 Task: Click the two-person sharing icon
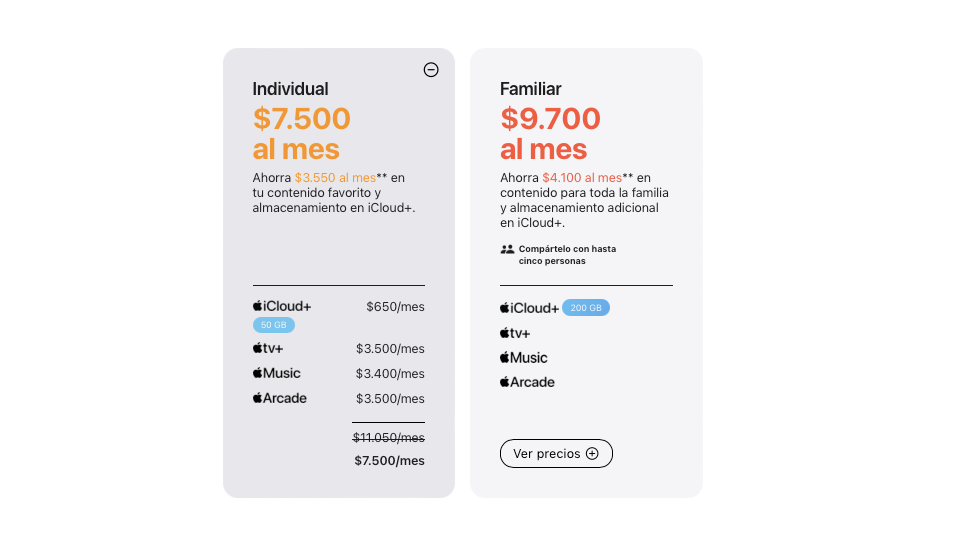tap(507, 250)
